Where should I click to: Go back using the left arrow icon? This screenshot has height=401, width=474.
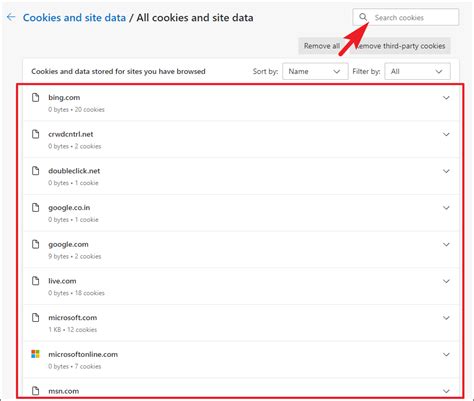point(11,17)
